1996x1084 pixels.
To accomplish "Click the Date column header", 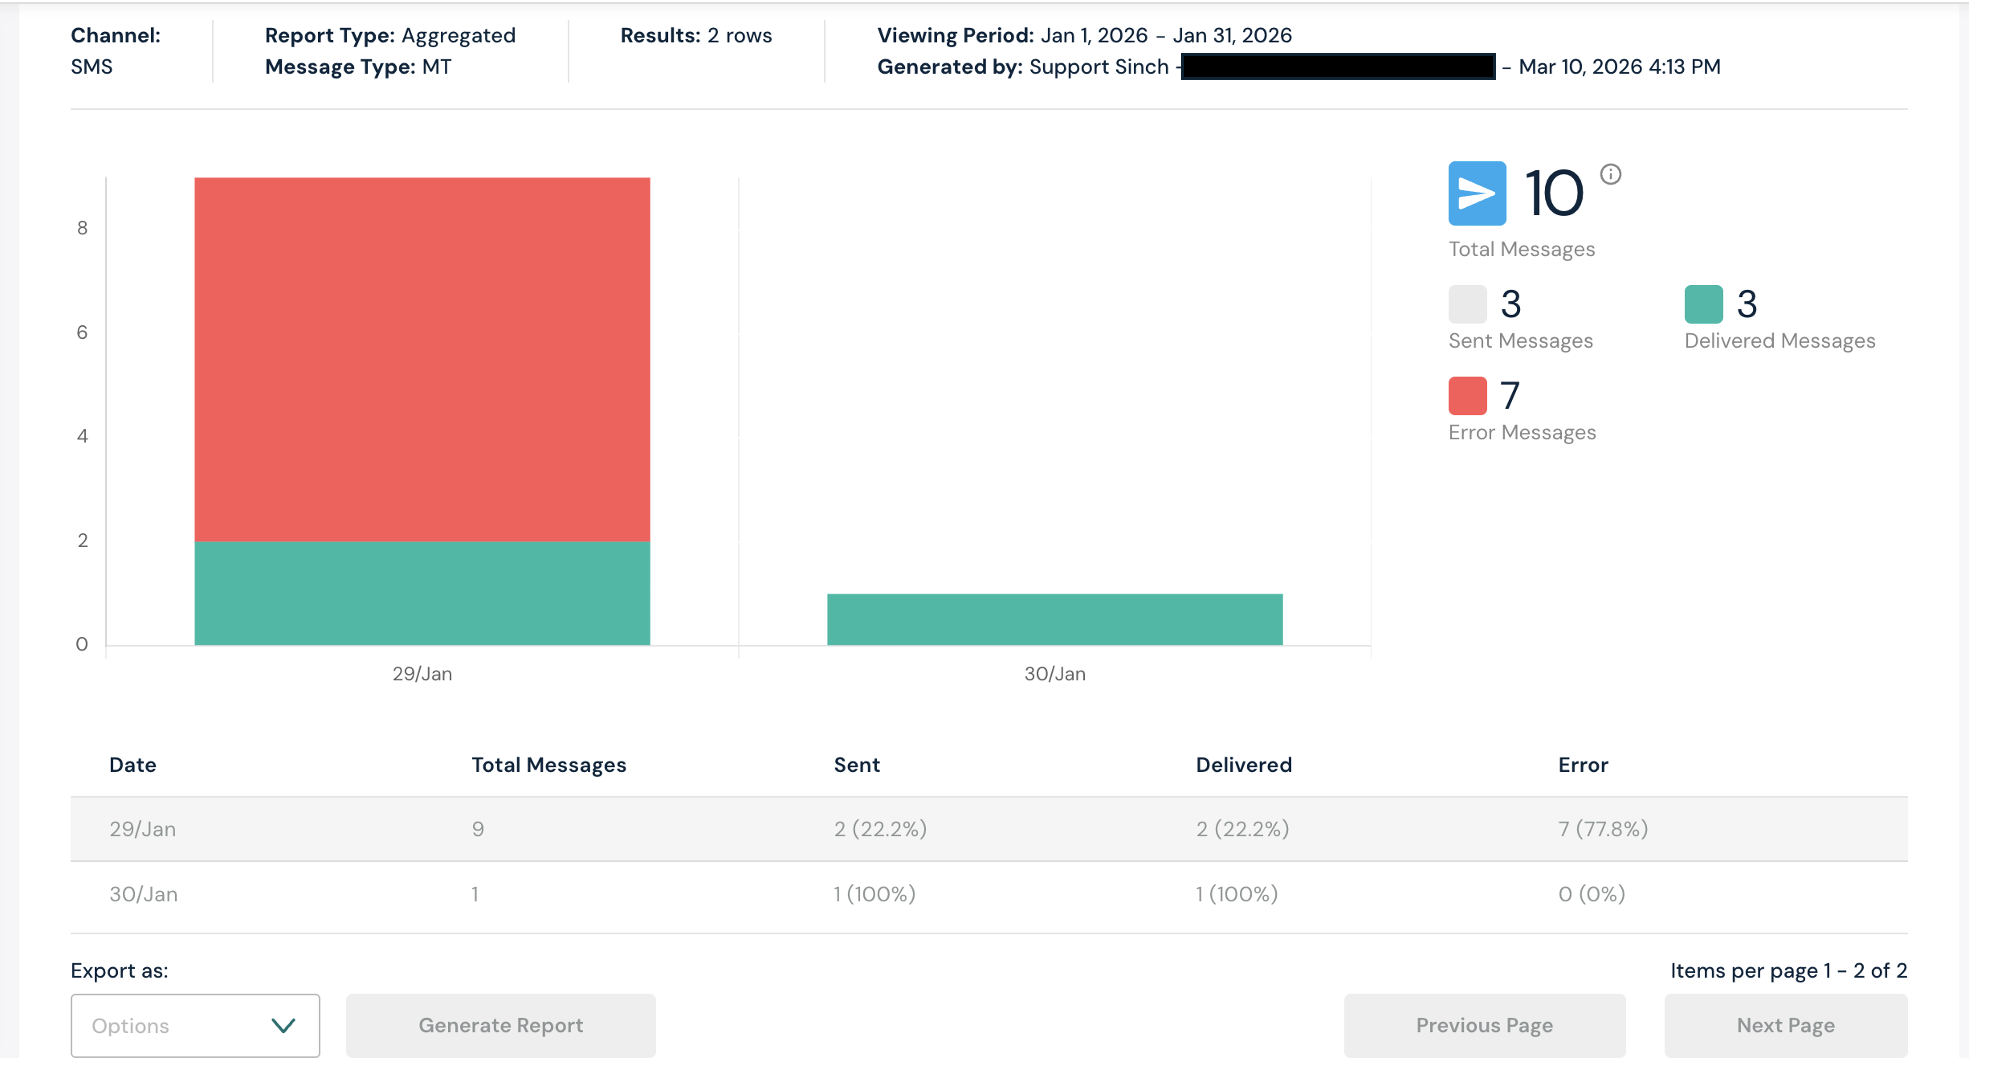I will click(x=132, y=765).
